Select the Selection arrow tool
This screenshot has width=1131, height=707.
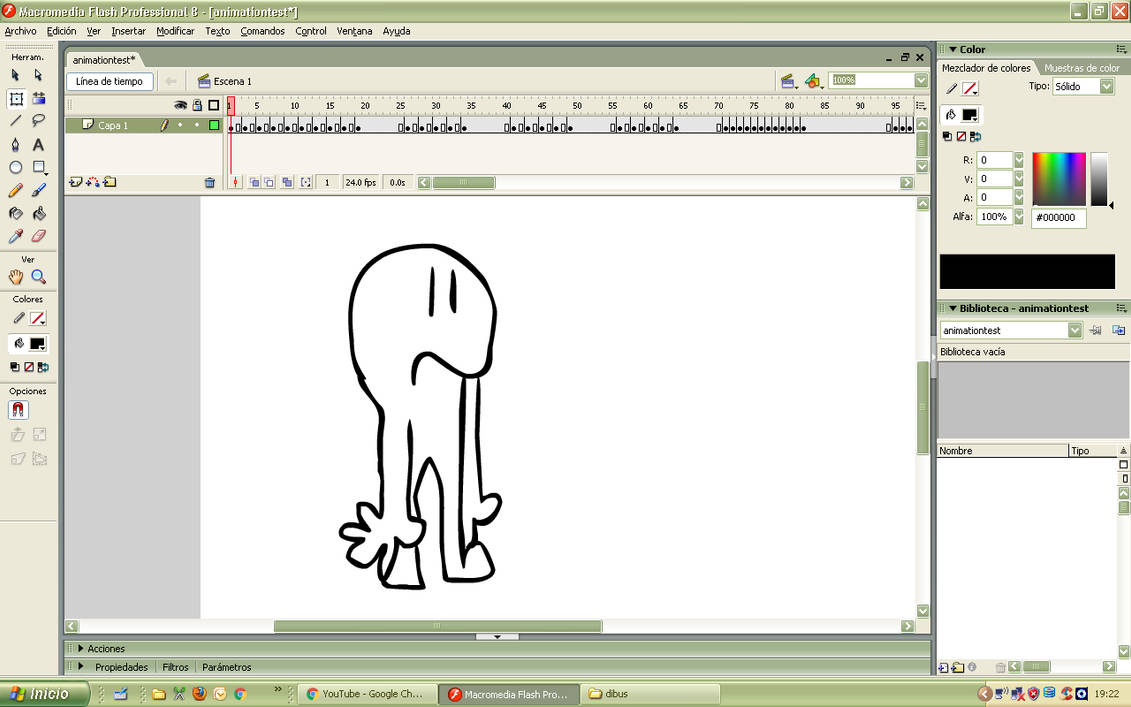16,75
